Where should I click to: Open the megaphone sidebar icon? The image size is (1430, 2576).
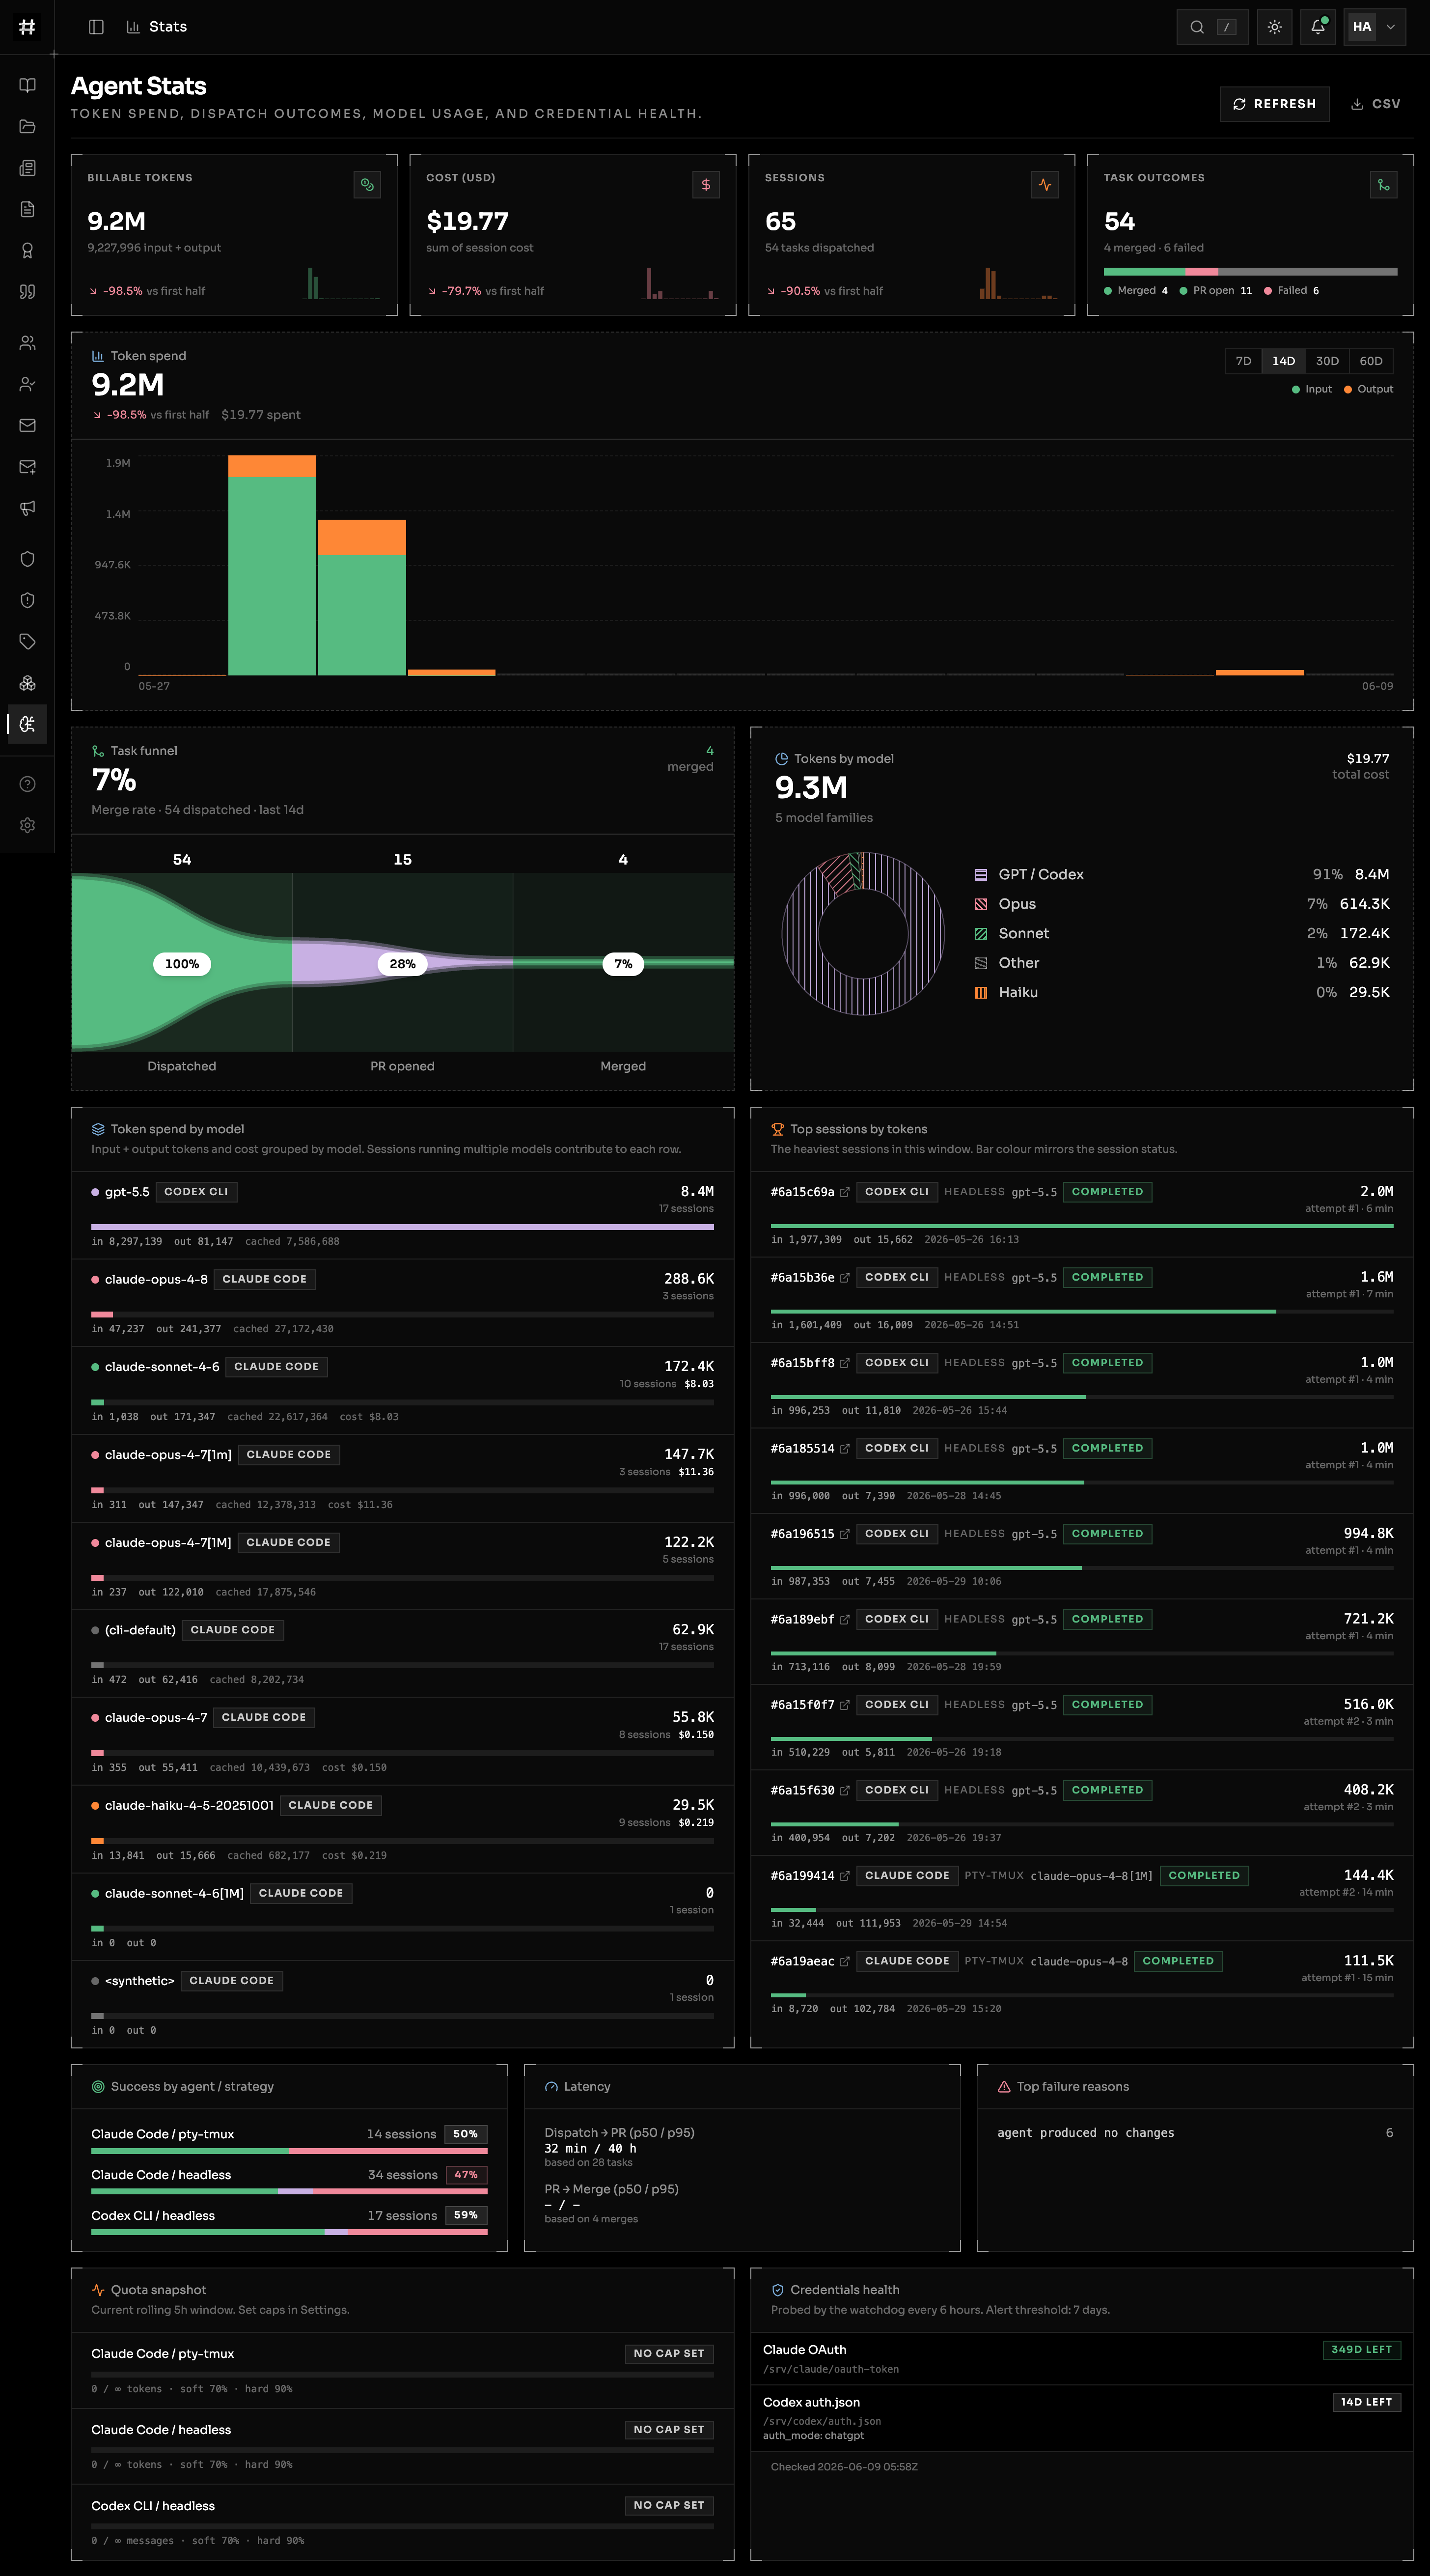pyautogui.click(x=27, y=508)
